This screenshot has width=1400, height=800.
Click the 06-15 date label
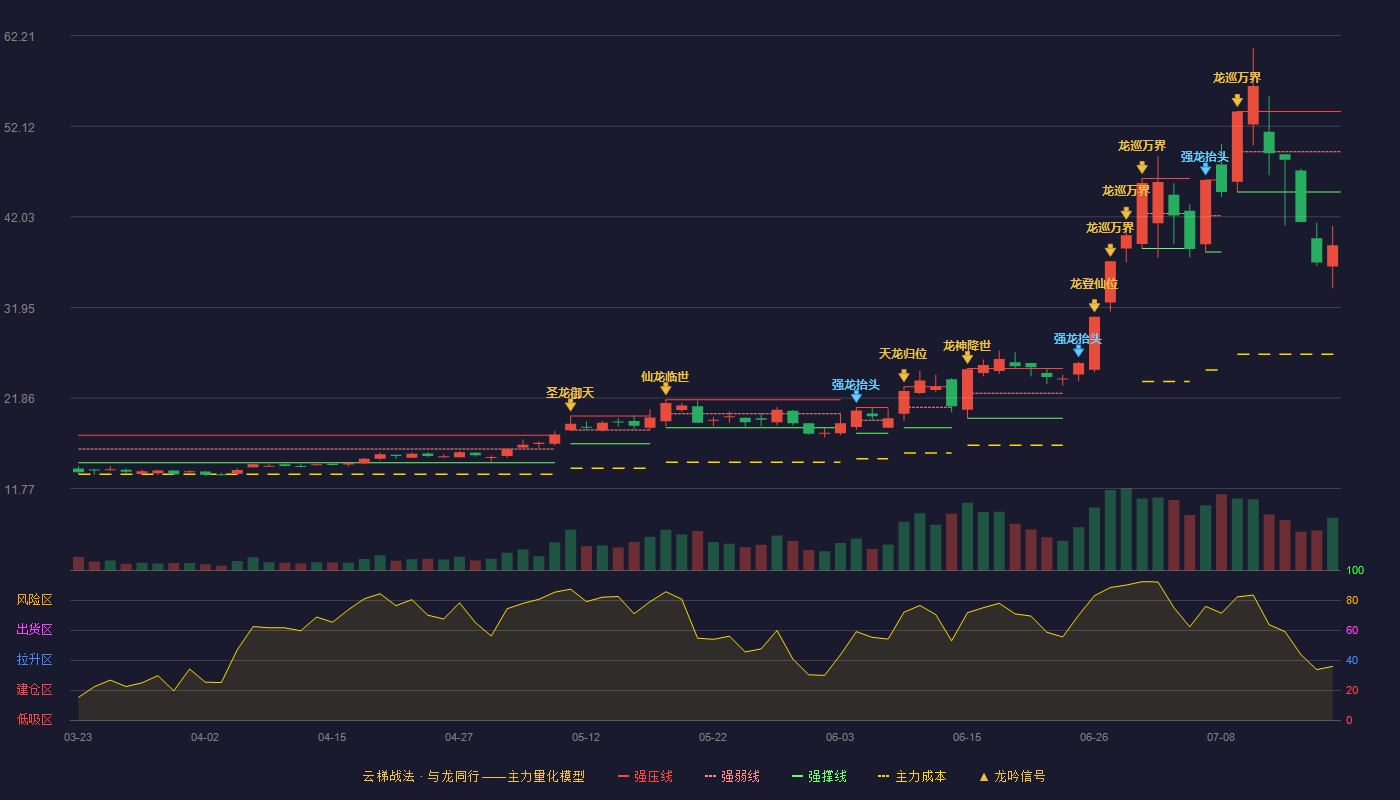(x=967, y=737)
